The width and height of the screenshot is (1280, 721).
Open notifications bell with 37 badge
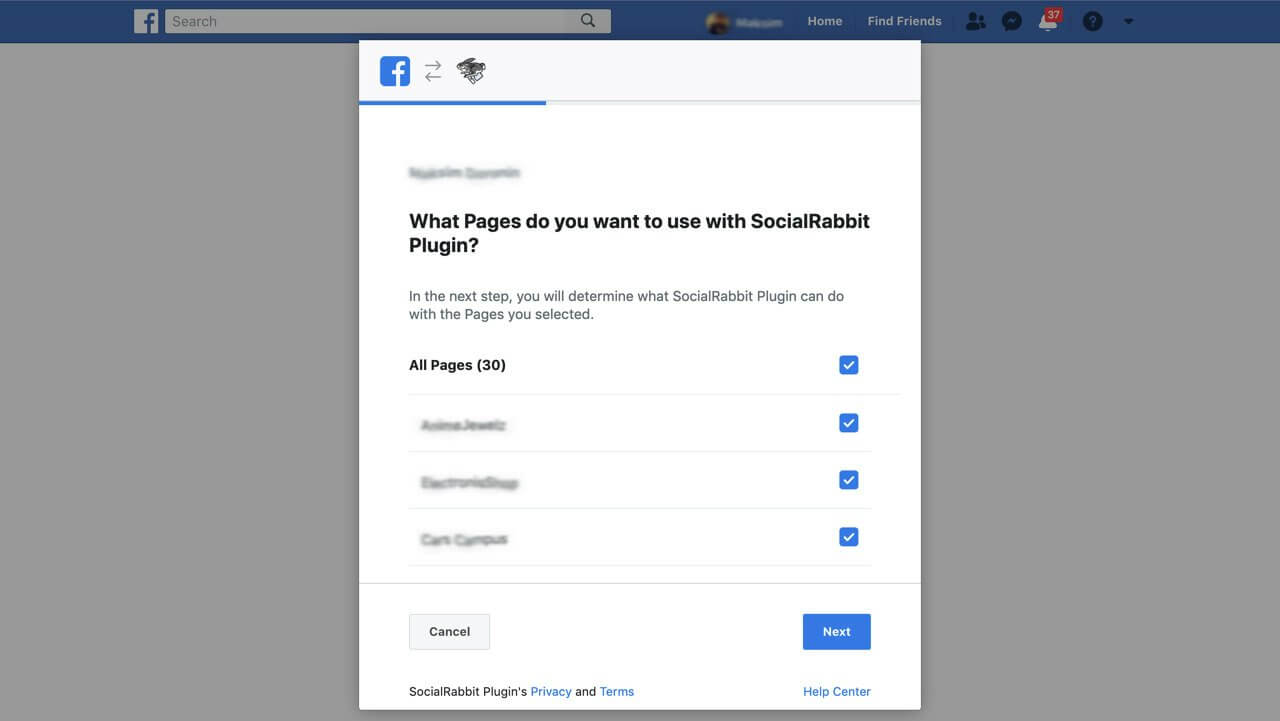click(x=1048, y=20)
